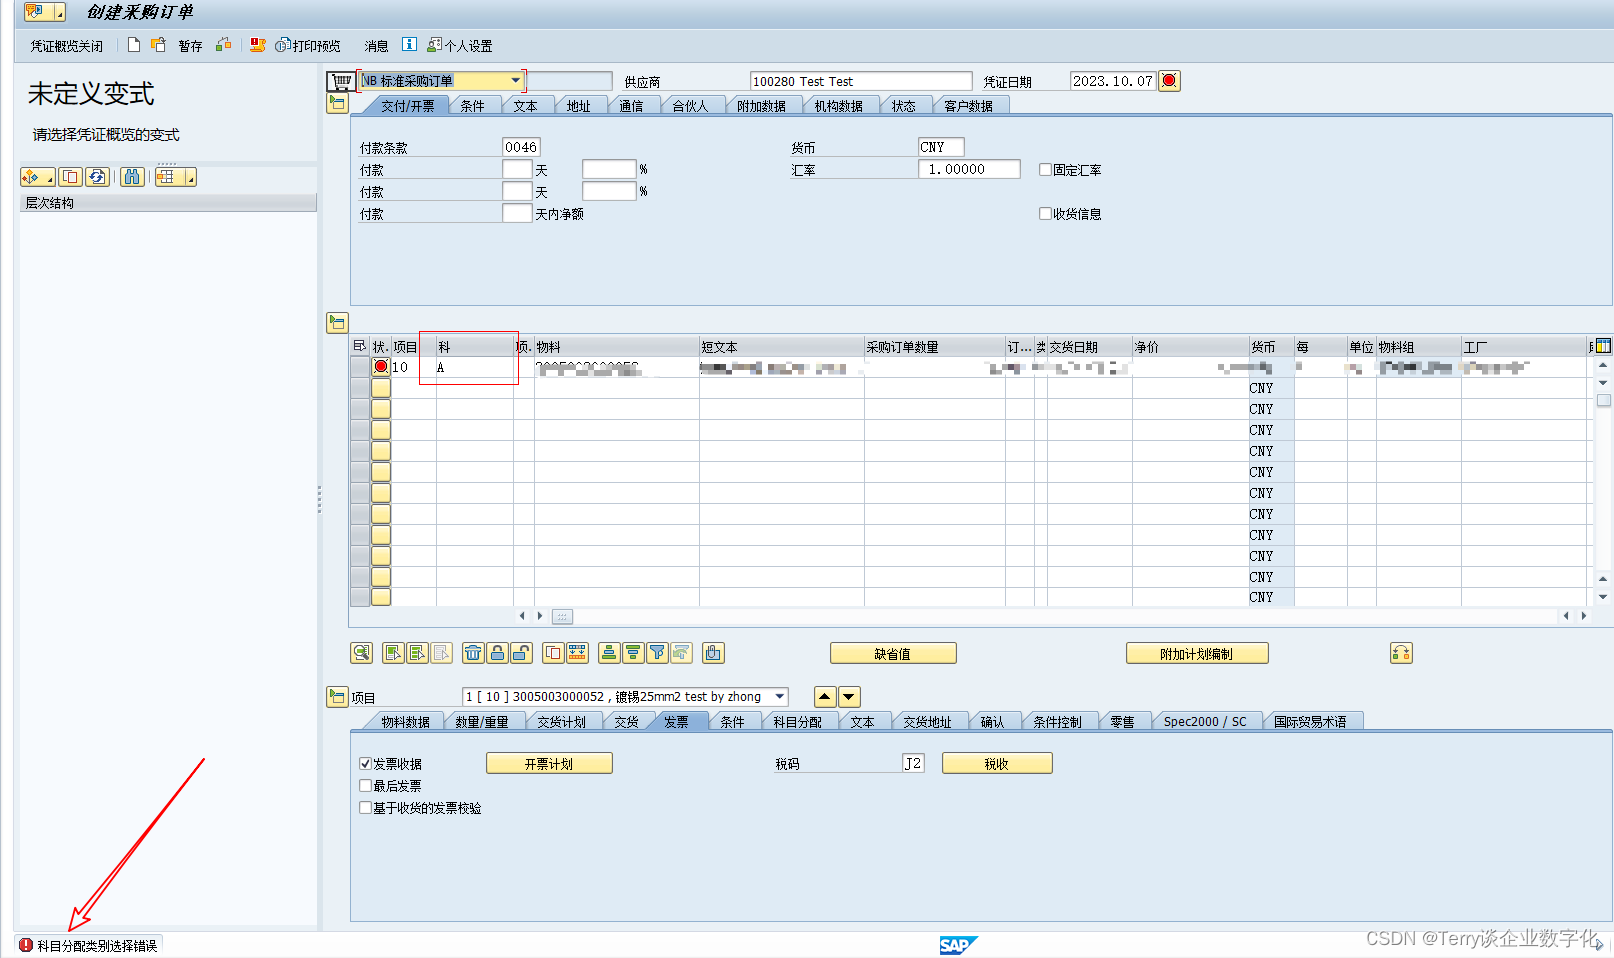Toggle the 固定汇率 checkbox

[x=1046, y=169]
